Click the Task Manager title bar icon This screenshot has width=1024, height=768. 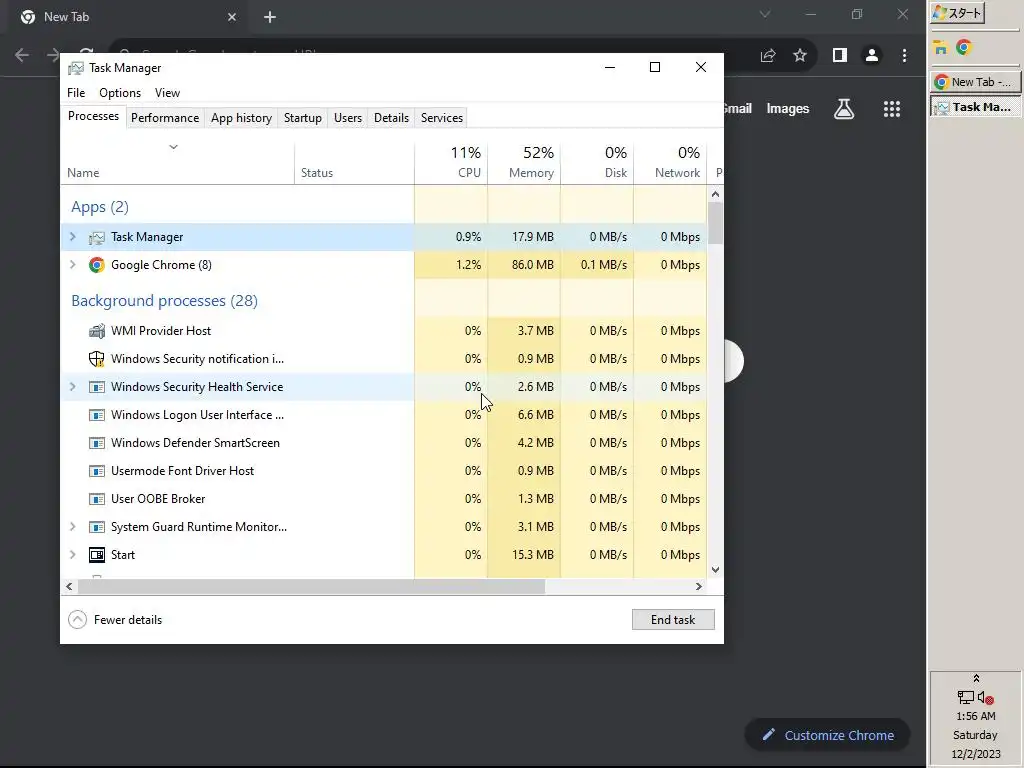[76, 68]
